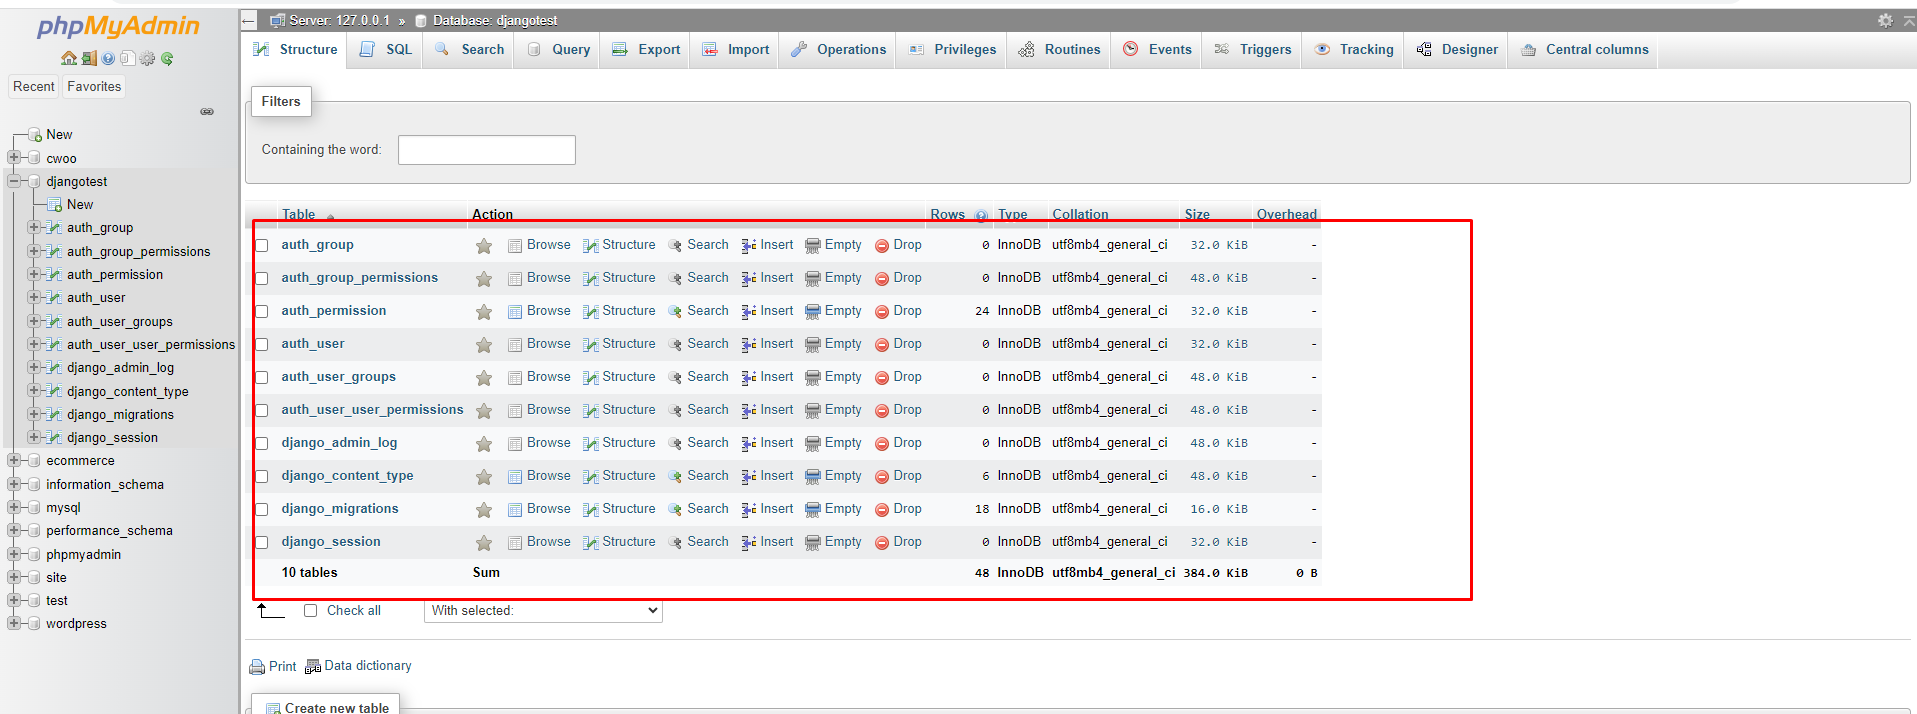Click the link-with-main-panel chain icon
This screenshot has width=1917, height=714.
click(x=207, y=112)
